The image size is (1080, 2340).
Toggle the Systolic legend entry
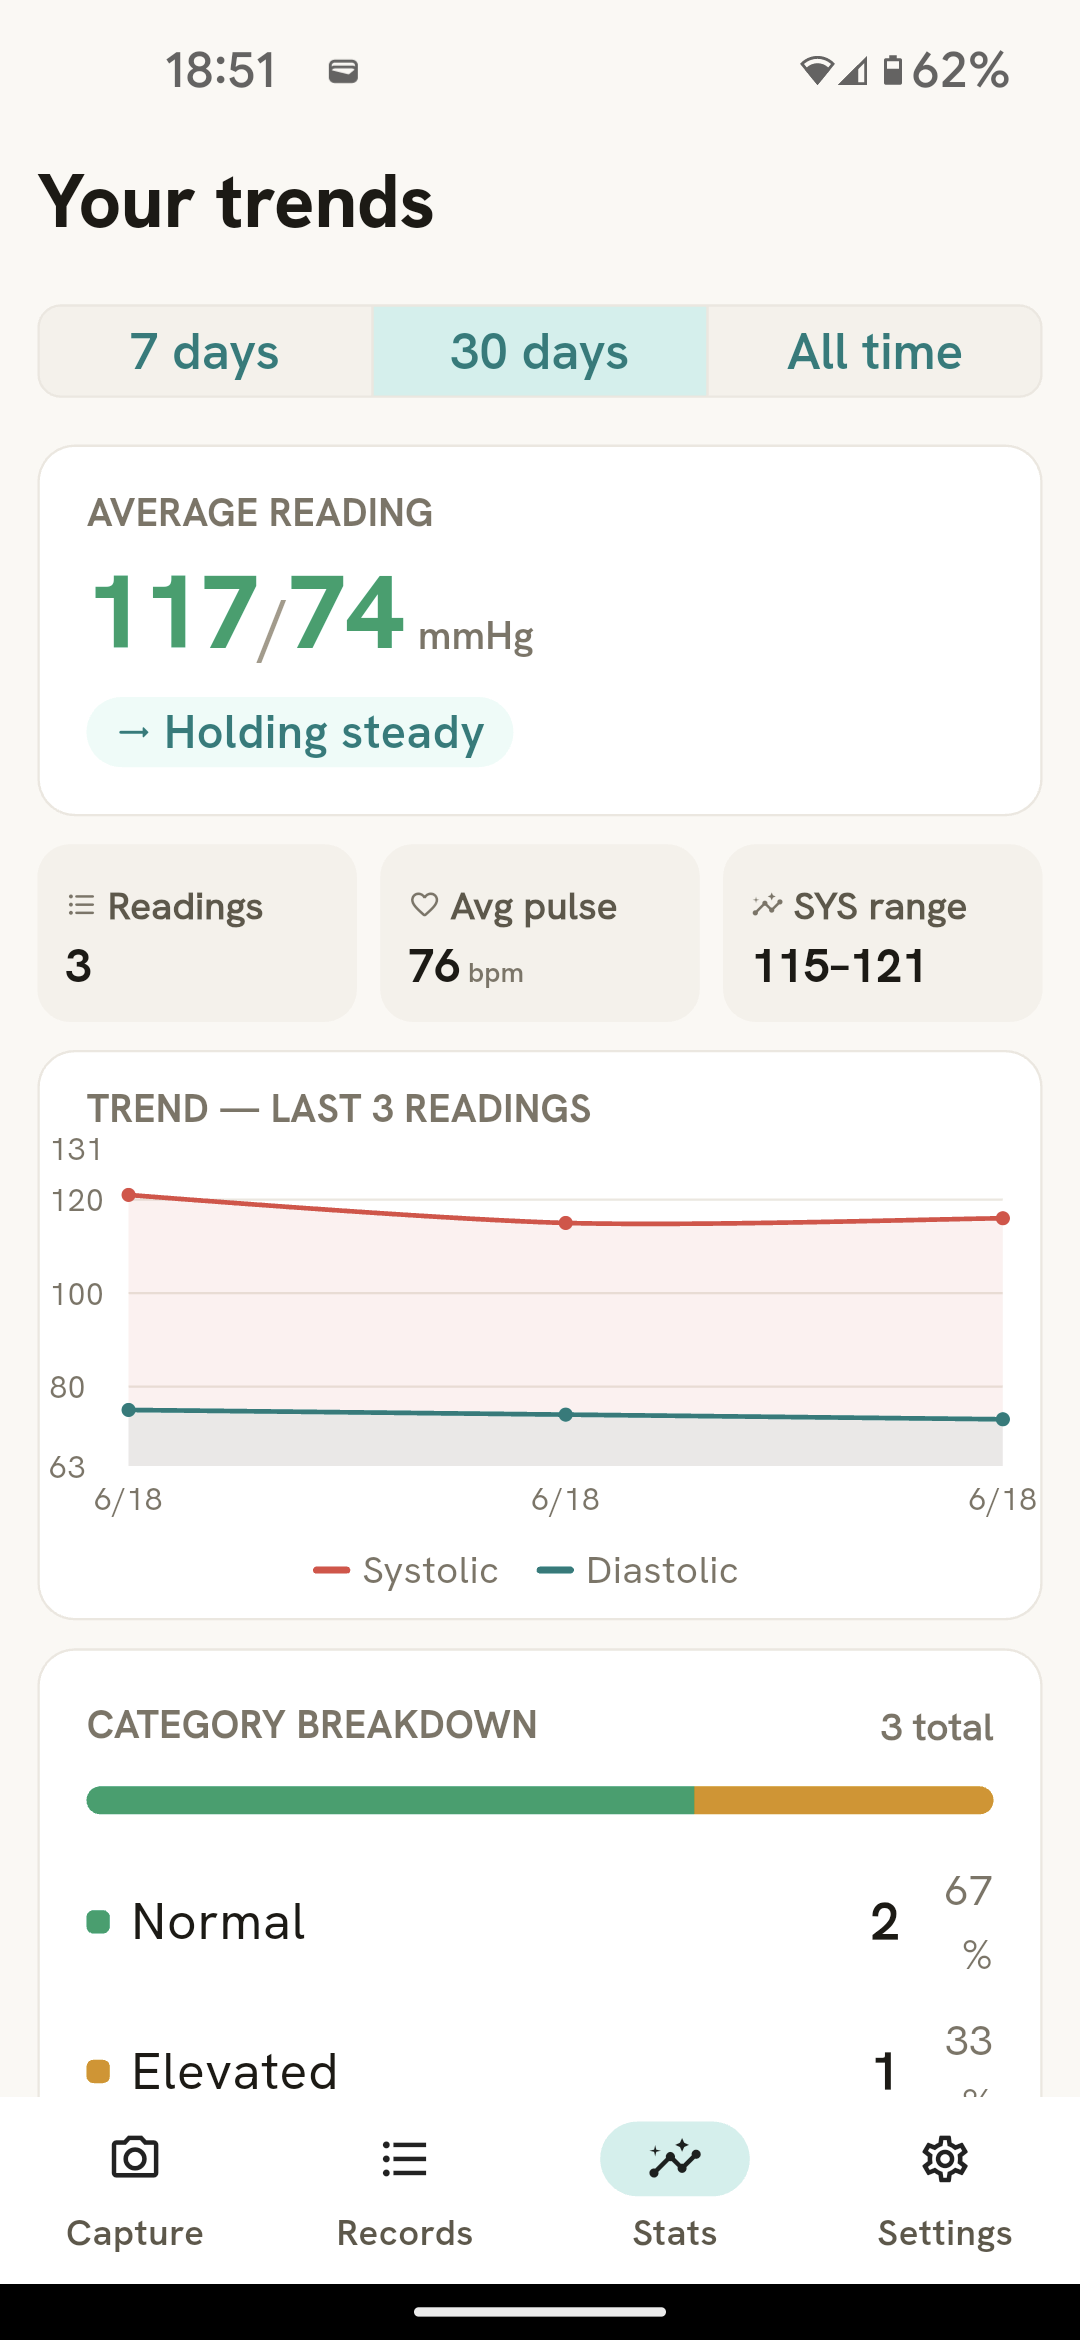coord(406,1570)
